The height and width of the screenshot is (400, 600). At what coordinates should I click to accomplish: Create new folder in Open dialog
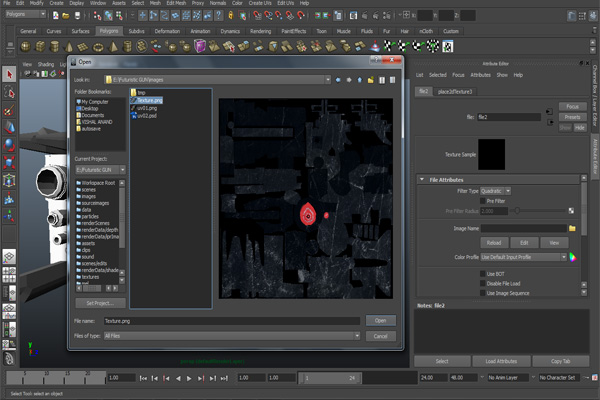[370, 80]
